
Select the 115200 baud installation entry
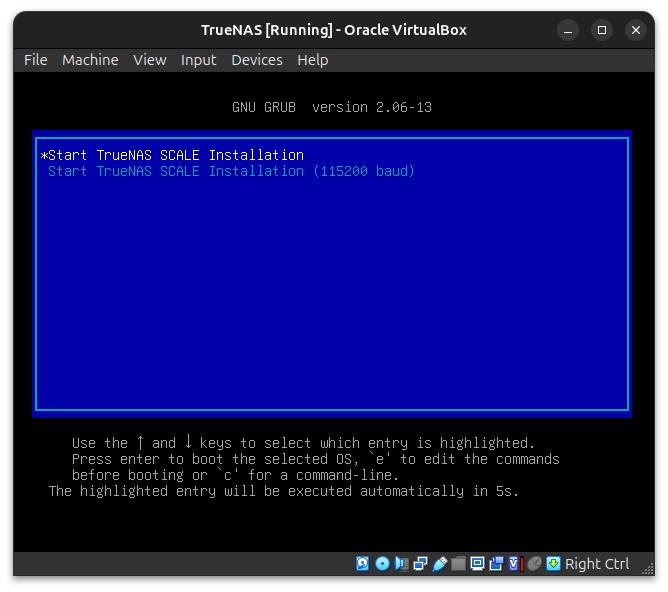click(231, 171)
